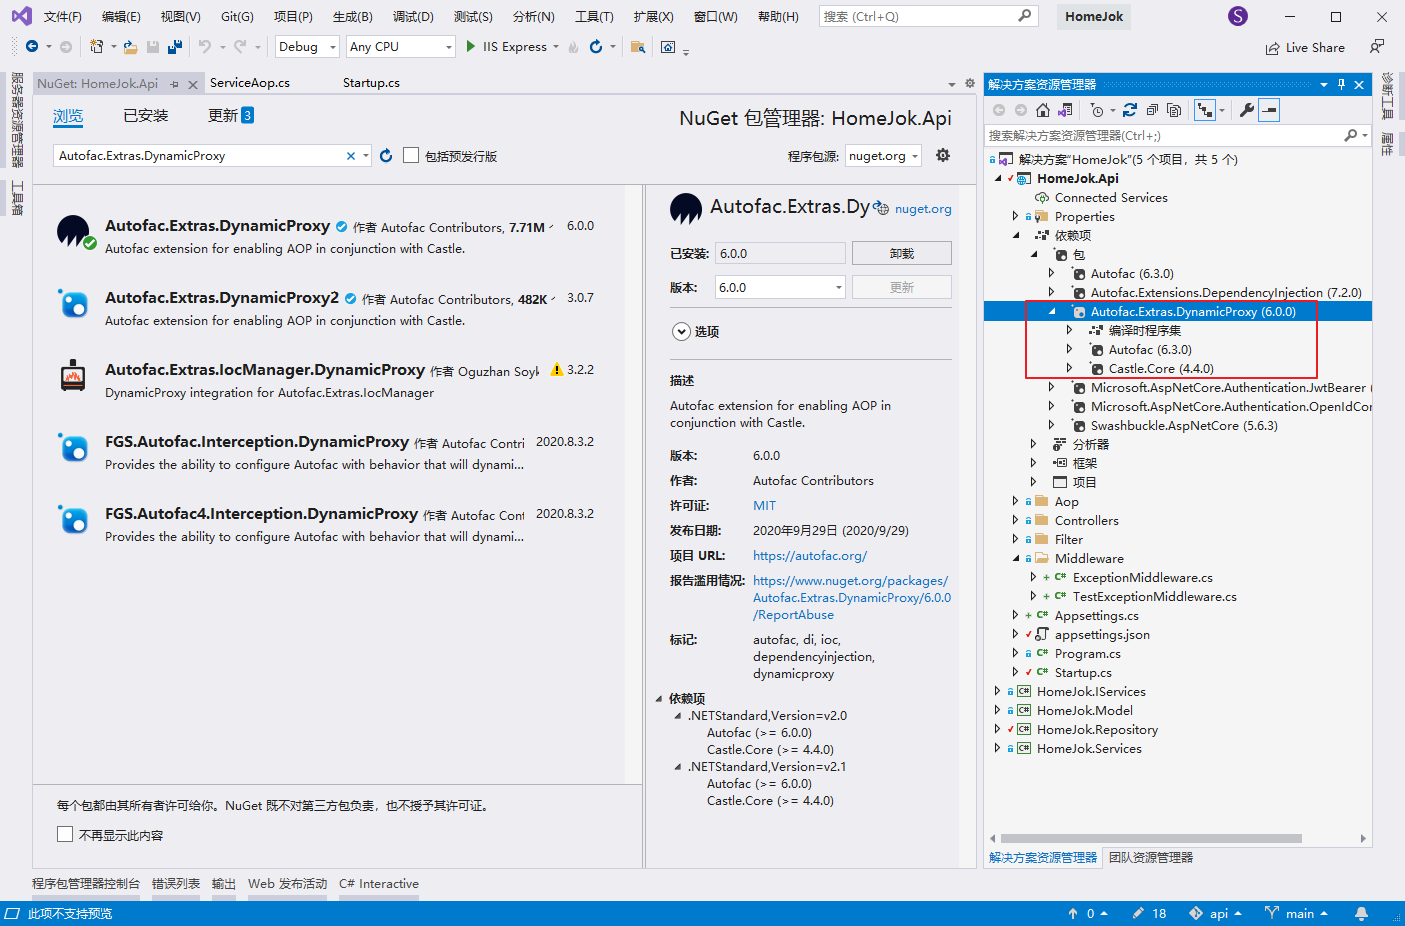Open the nuget.org package source dropdown
This screenshot has width=1405, height=926.
click(x=883, y=155)
